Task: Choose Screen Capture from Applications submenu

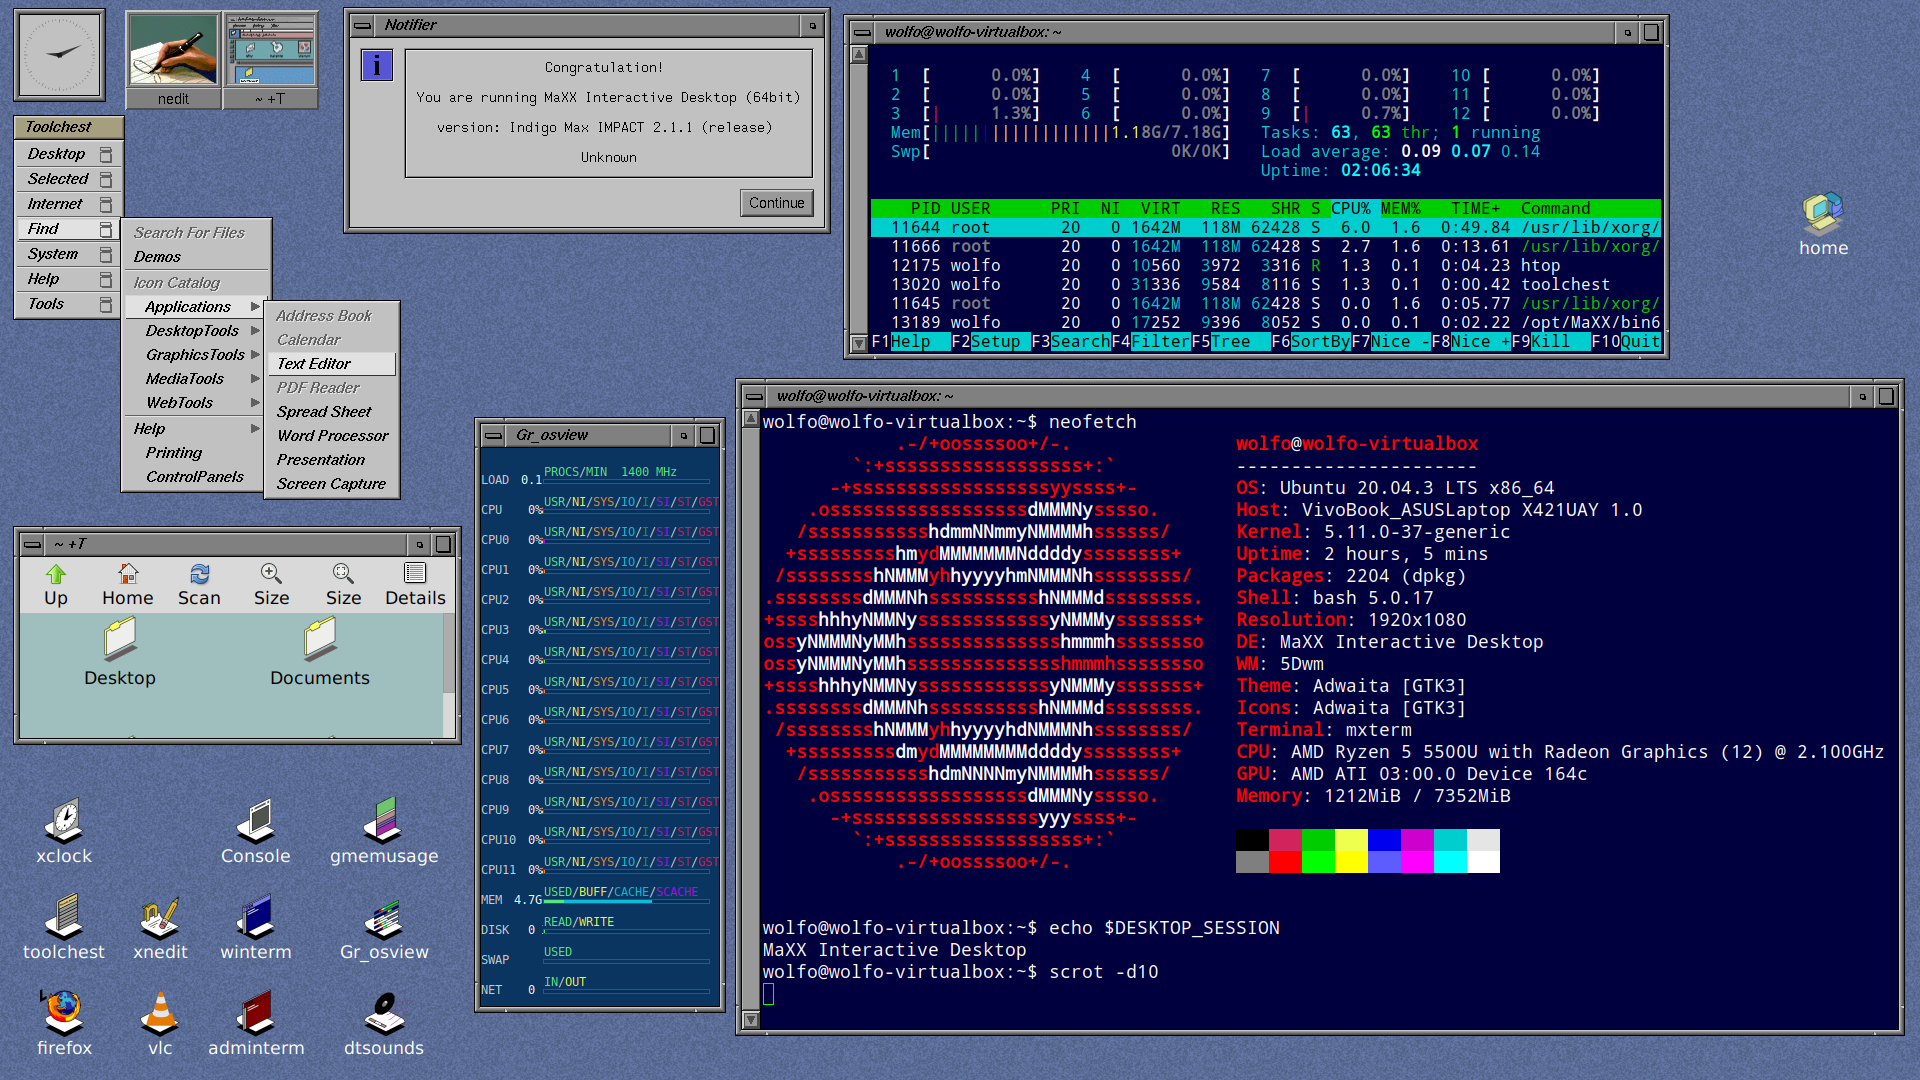Action: tap(331, 484)
